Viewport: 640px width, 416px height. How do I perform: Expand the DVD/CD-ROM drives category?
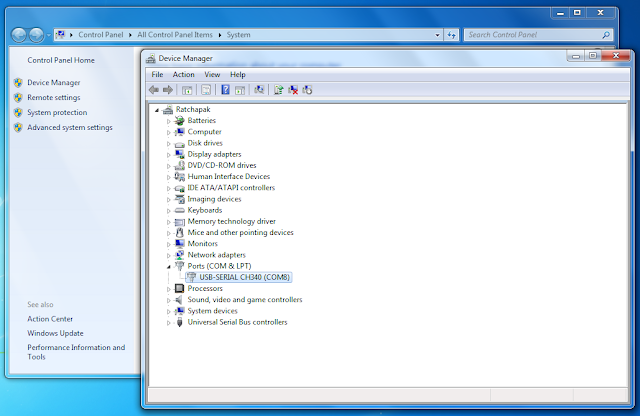pos(169,166)
